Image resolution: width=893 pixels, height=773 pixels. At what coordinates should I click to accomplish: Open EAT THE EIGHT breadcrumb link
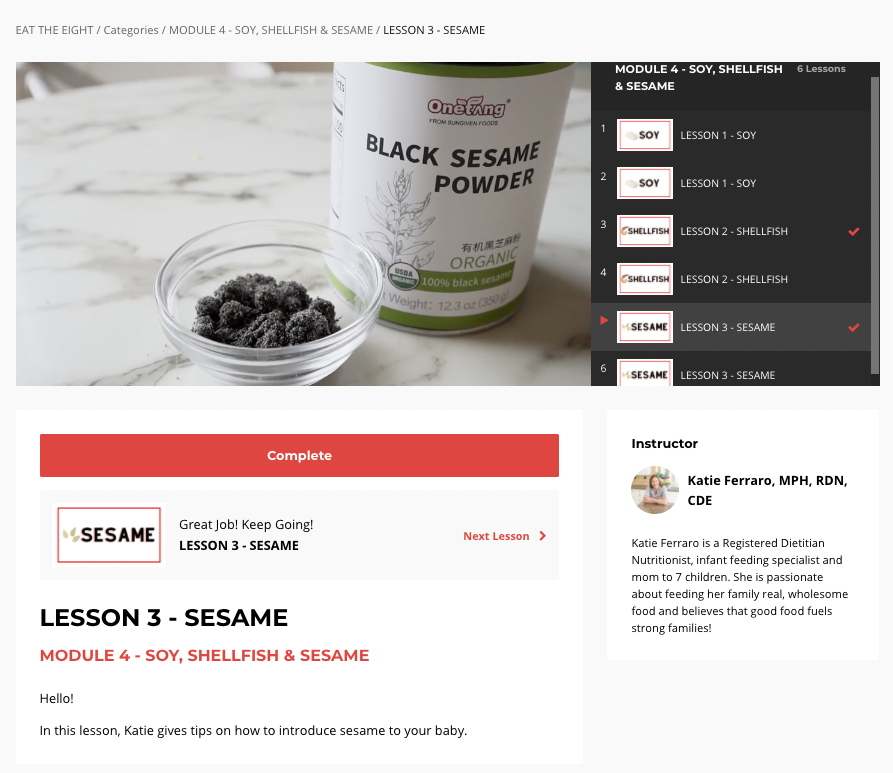tap(54, 30)
